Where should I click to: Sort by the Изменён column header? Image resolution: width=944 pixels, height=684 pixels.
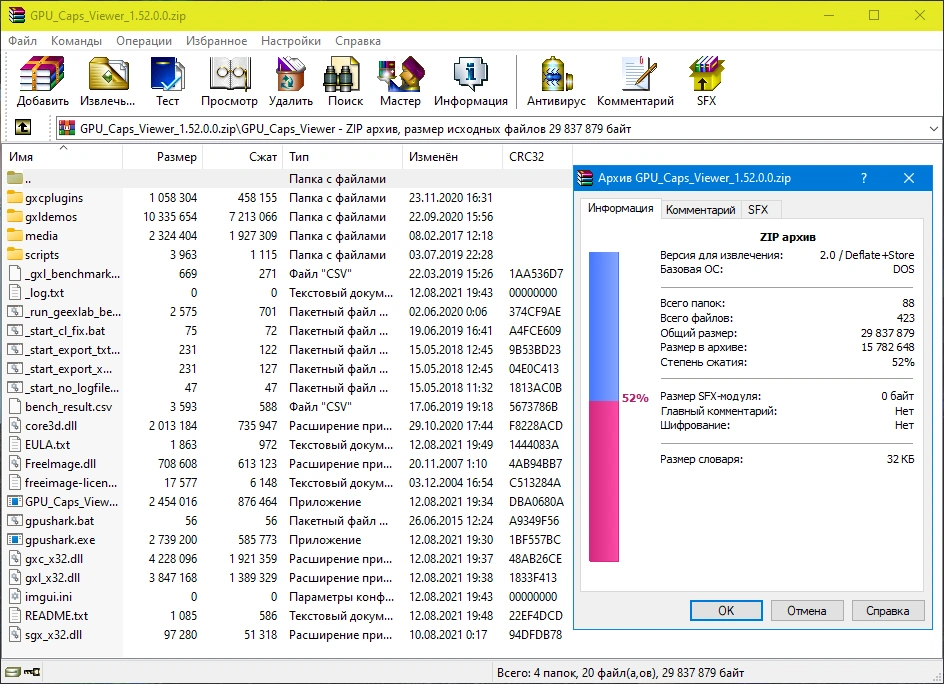(x=452, y=157)
